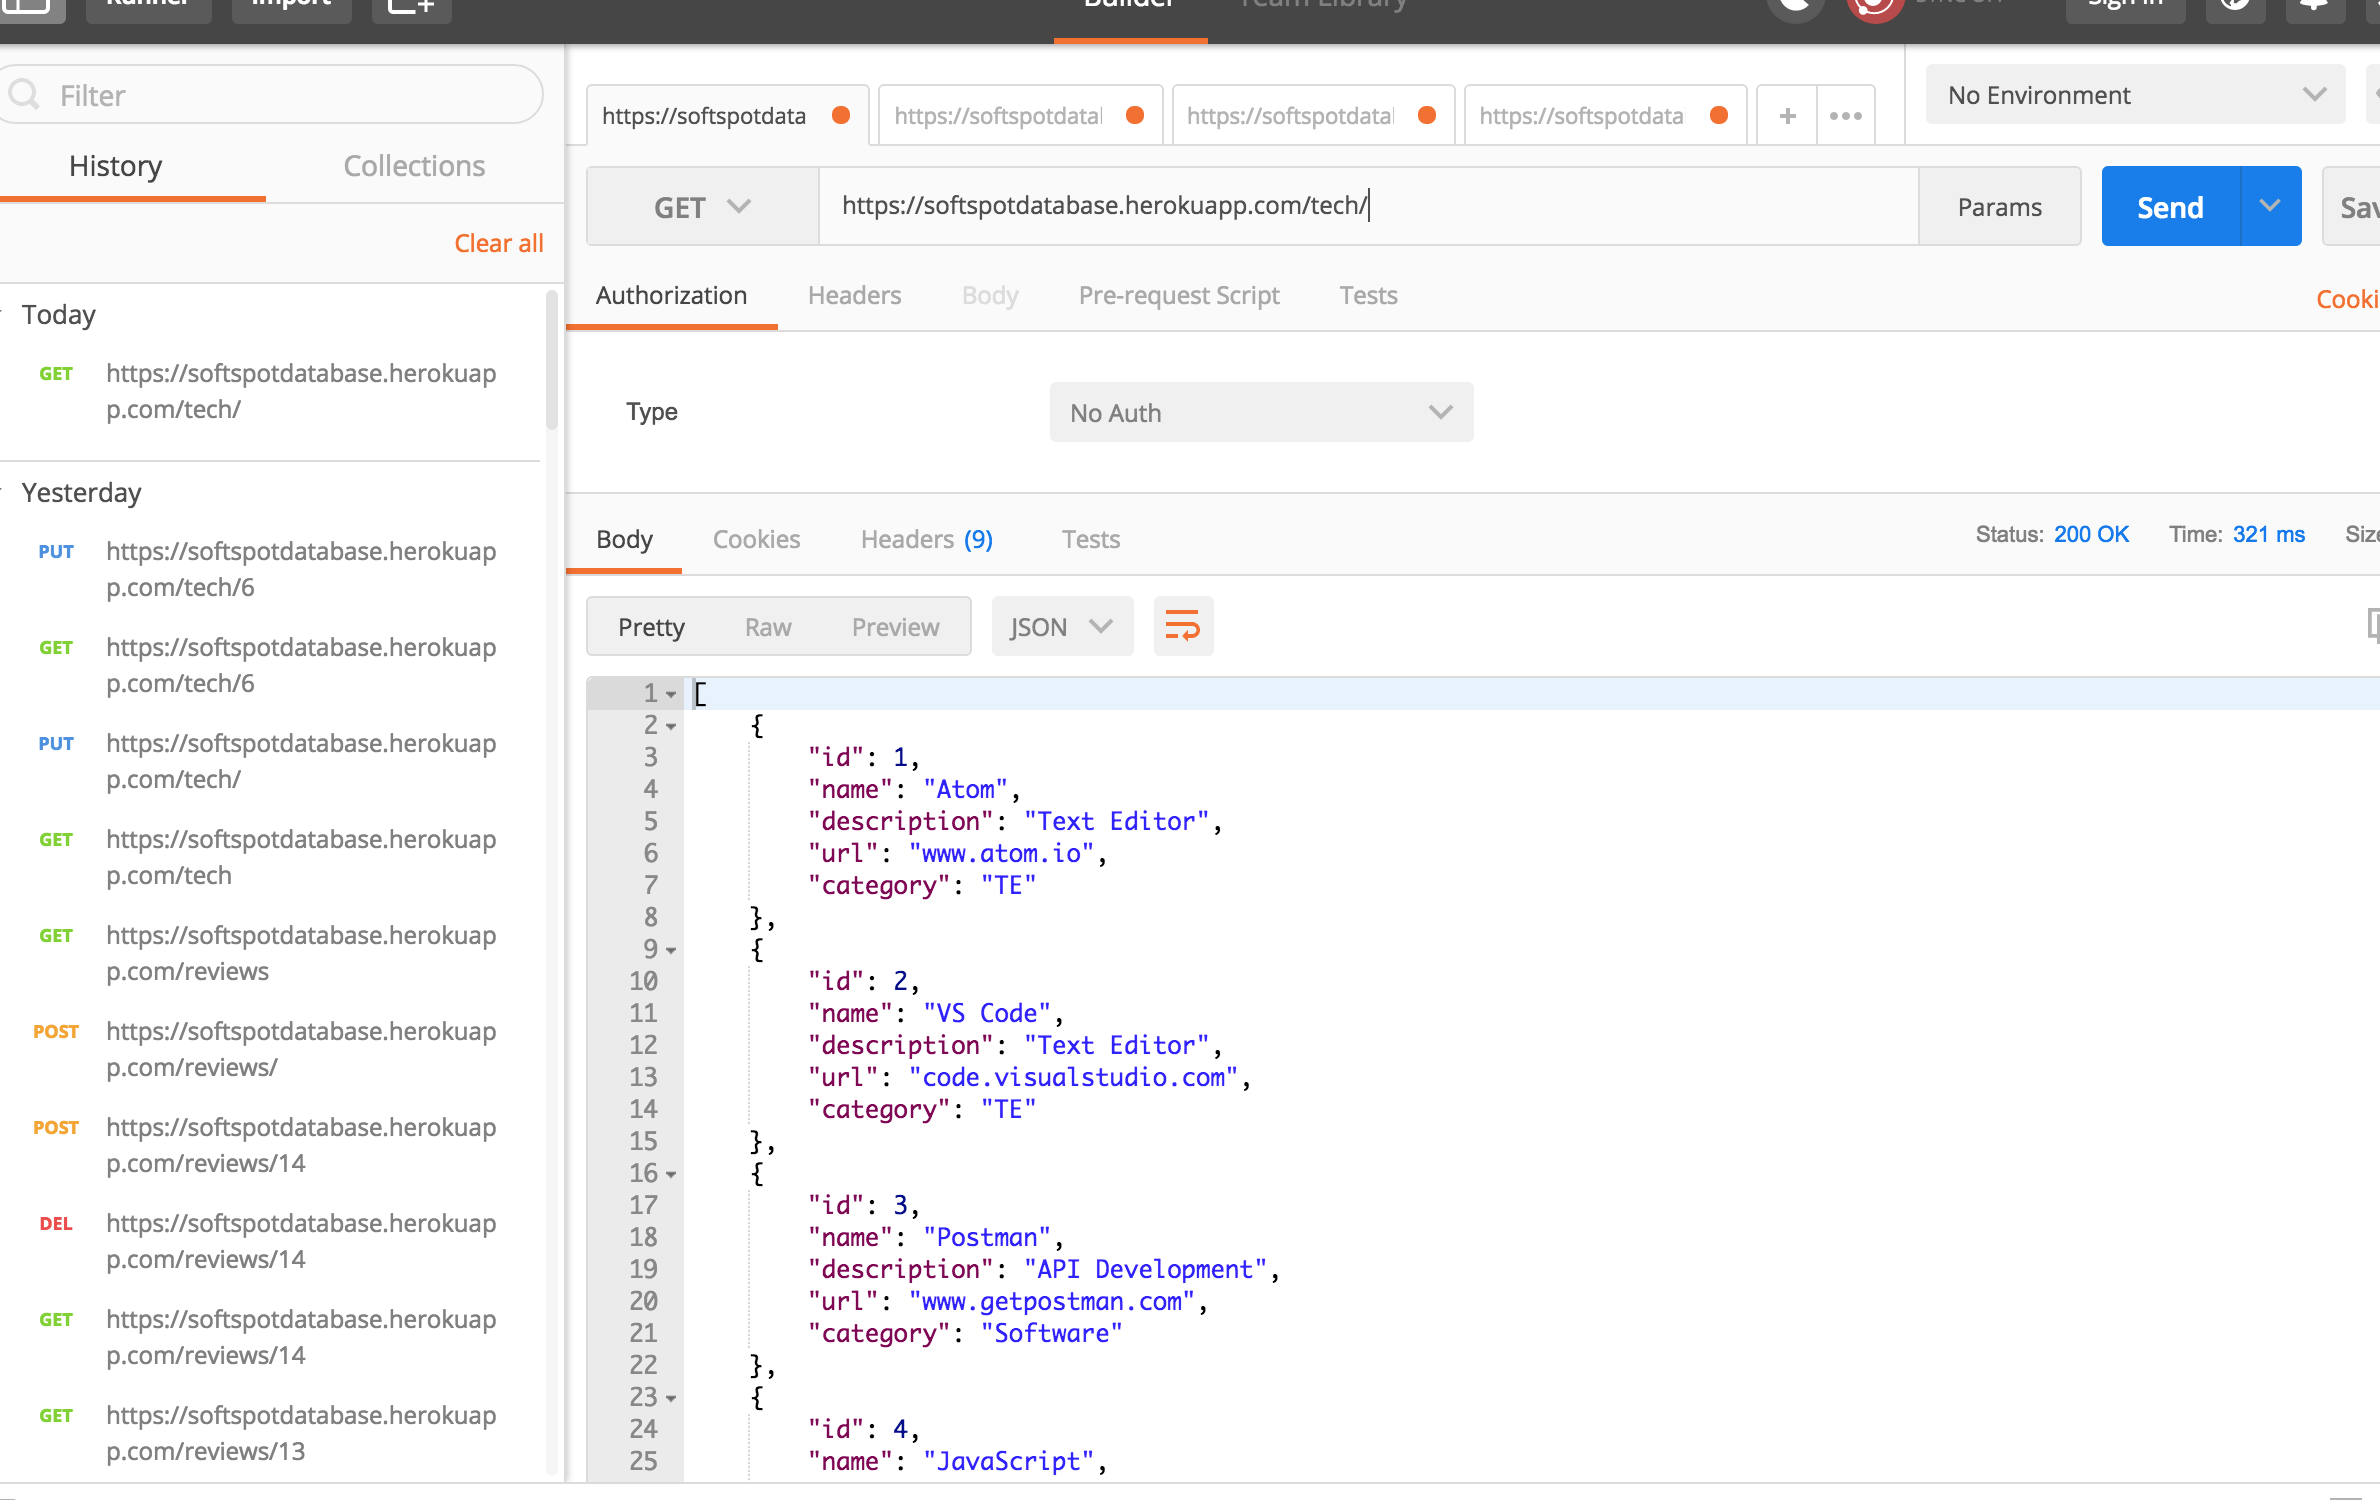Screen dimensions: 2380x1500
Task: Click the Today history group header
Action: 58,315
